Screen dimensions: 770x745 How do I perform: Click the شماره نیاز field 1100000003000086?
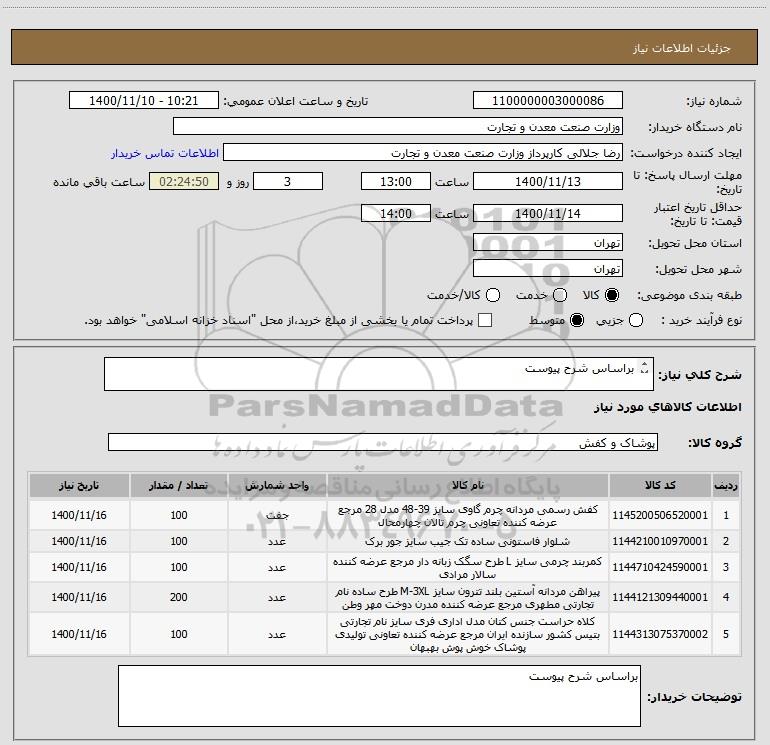tap(548, 100)
